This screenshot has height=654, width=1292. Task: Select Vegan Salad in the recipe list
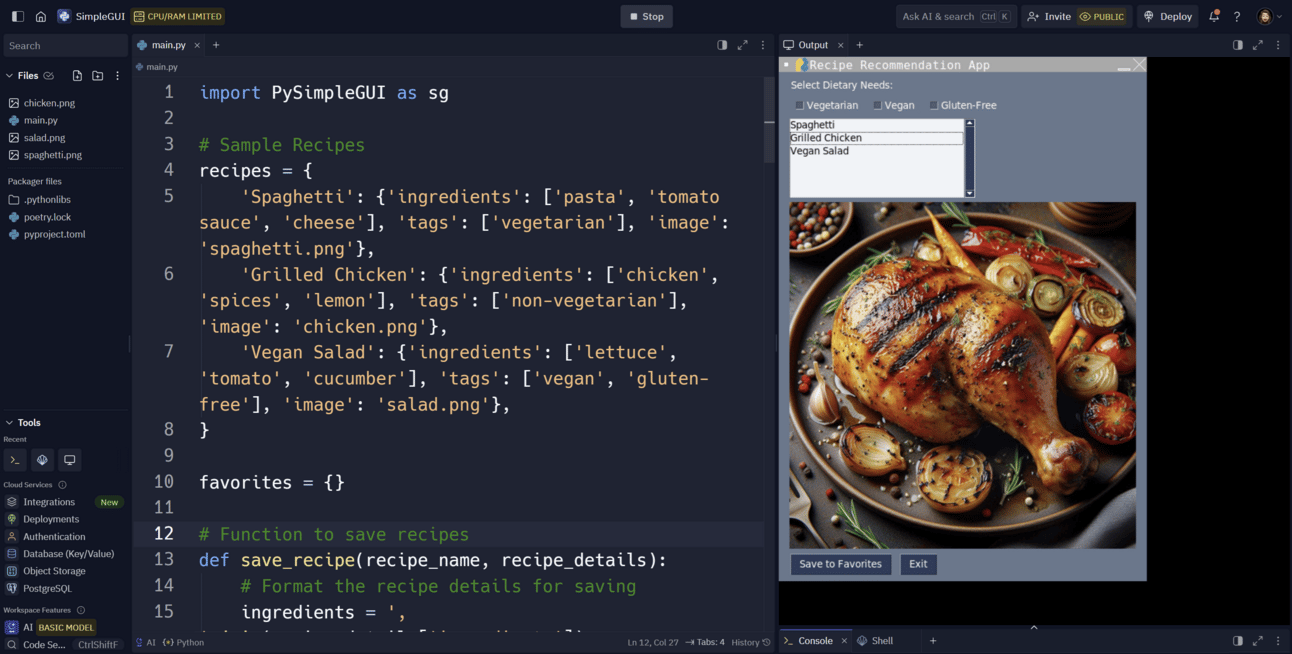(x=876, y=151)
